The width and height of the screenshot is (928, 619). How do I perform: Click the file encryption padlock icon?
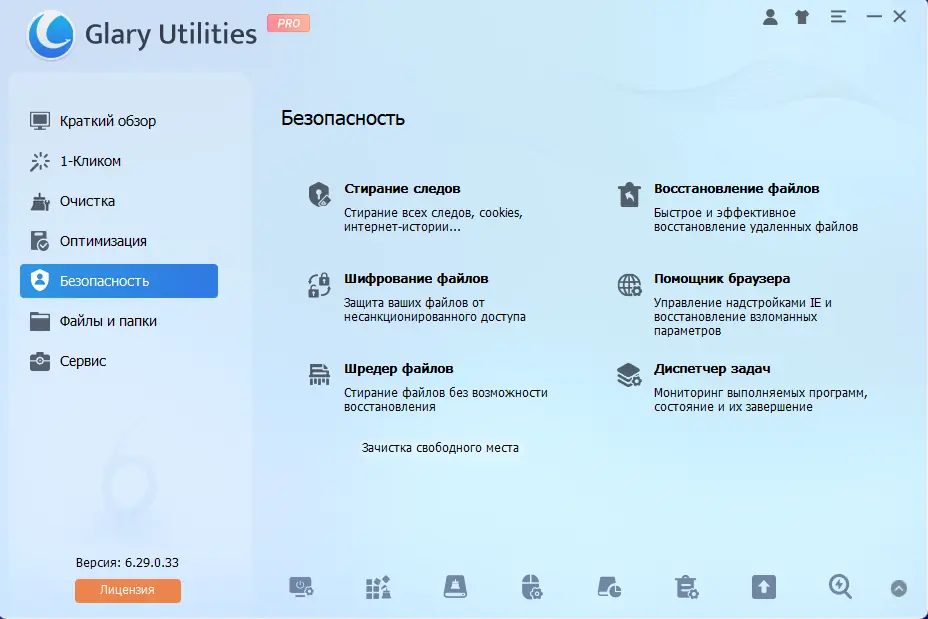(x=319, y=285)
